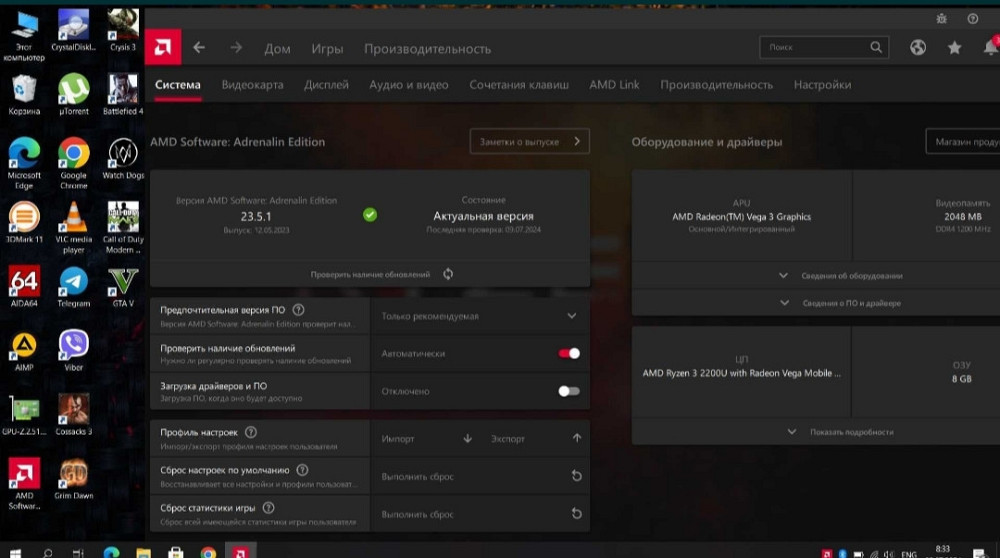Open the Игры top menu

[x=327, y=49]
